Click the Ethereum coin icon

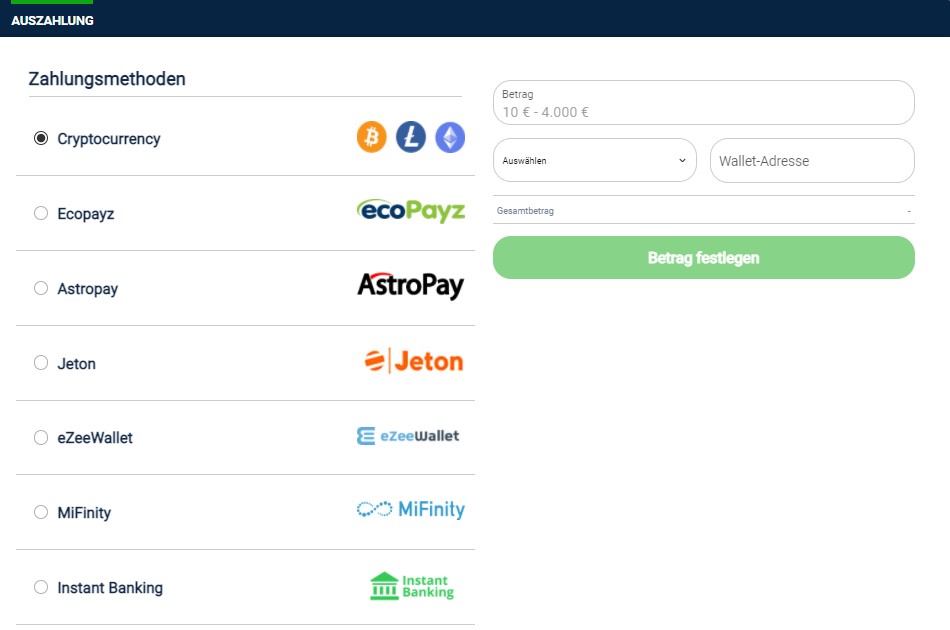(x=450, y=137)
